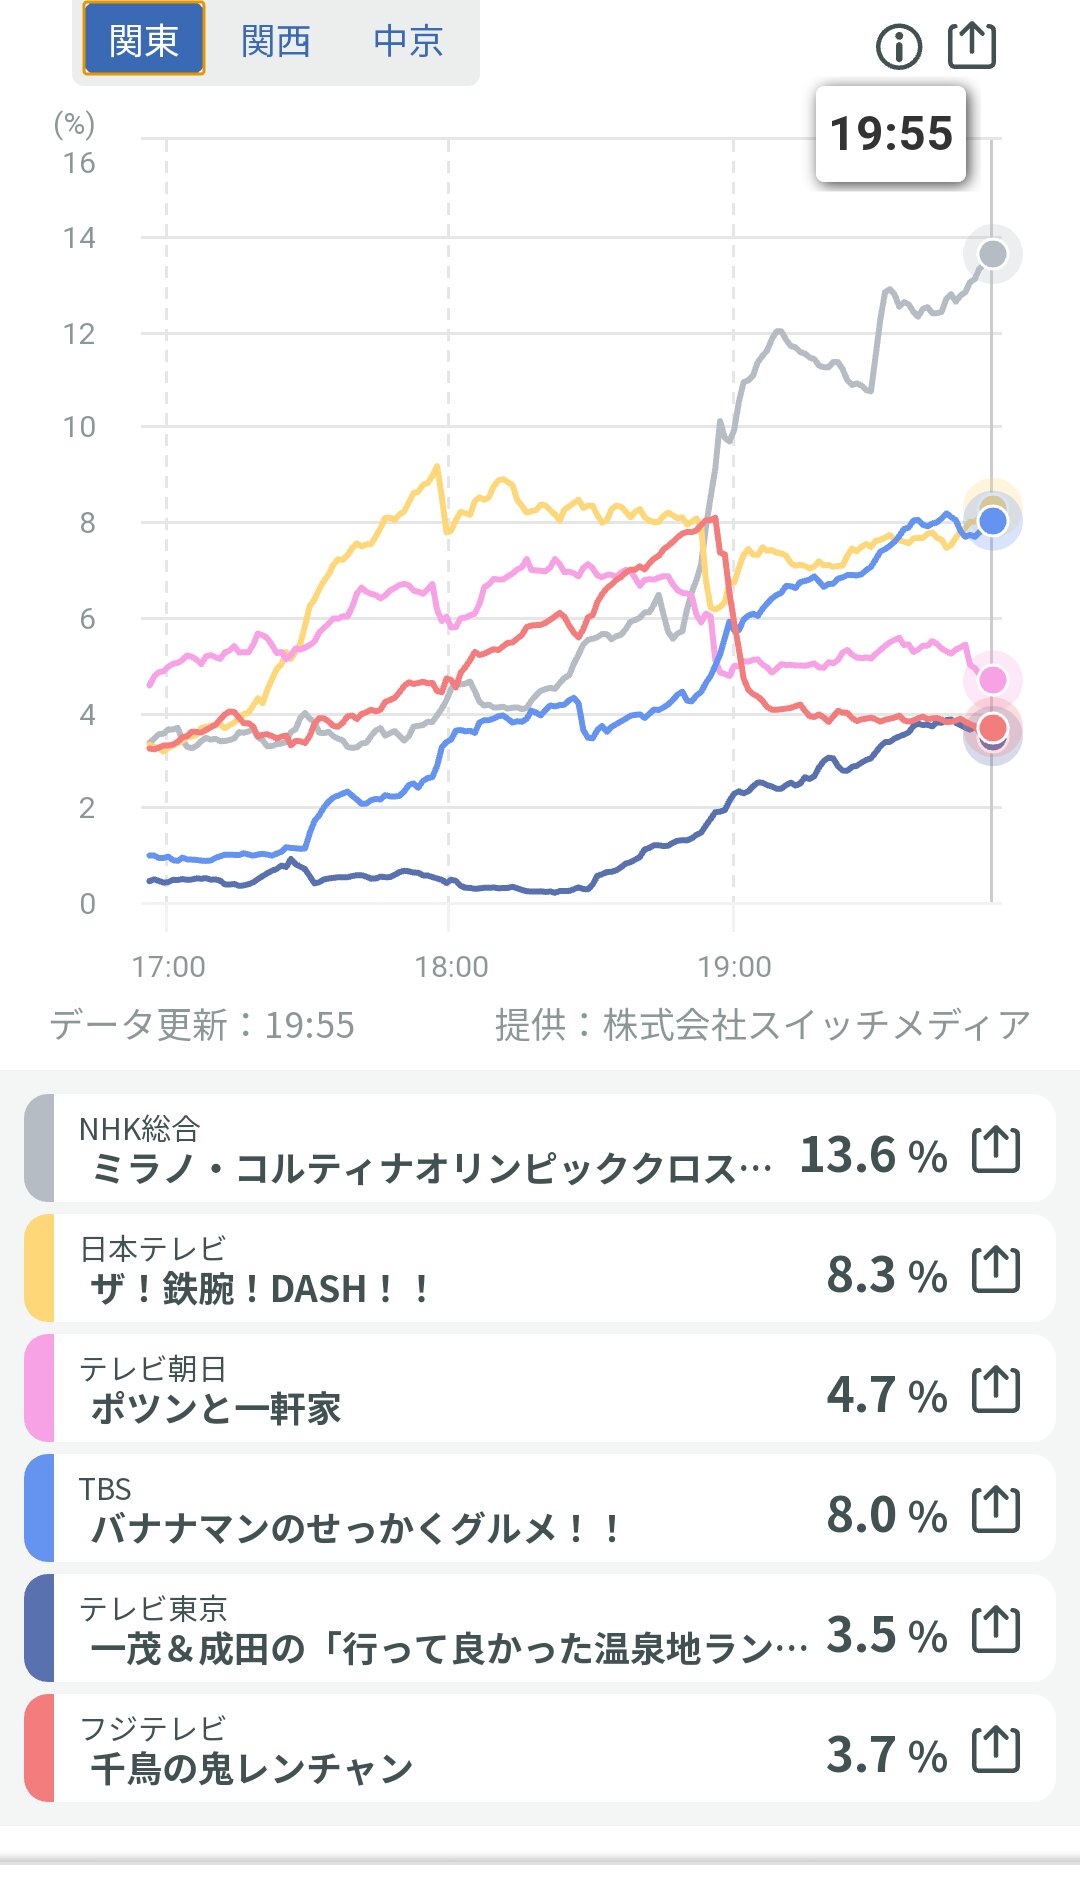Click the pink テレビ朝日 chart data point
1080x1896 pixels.
992,680
